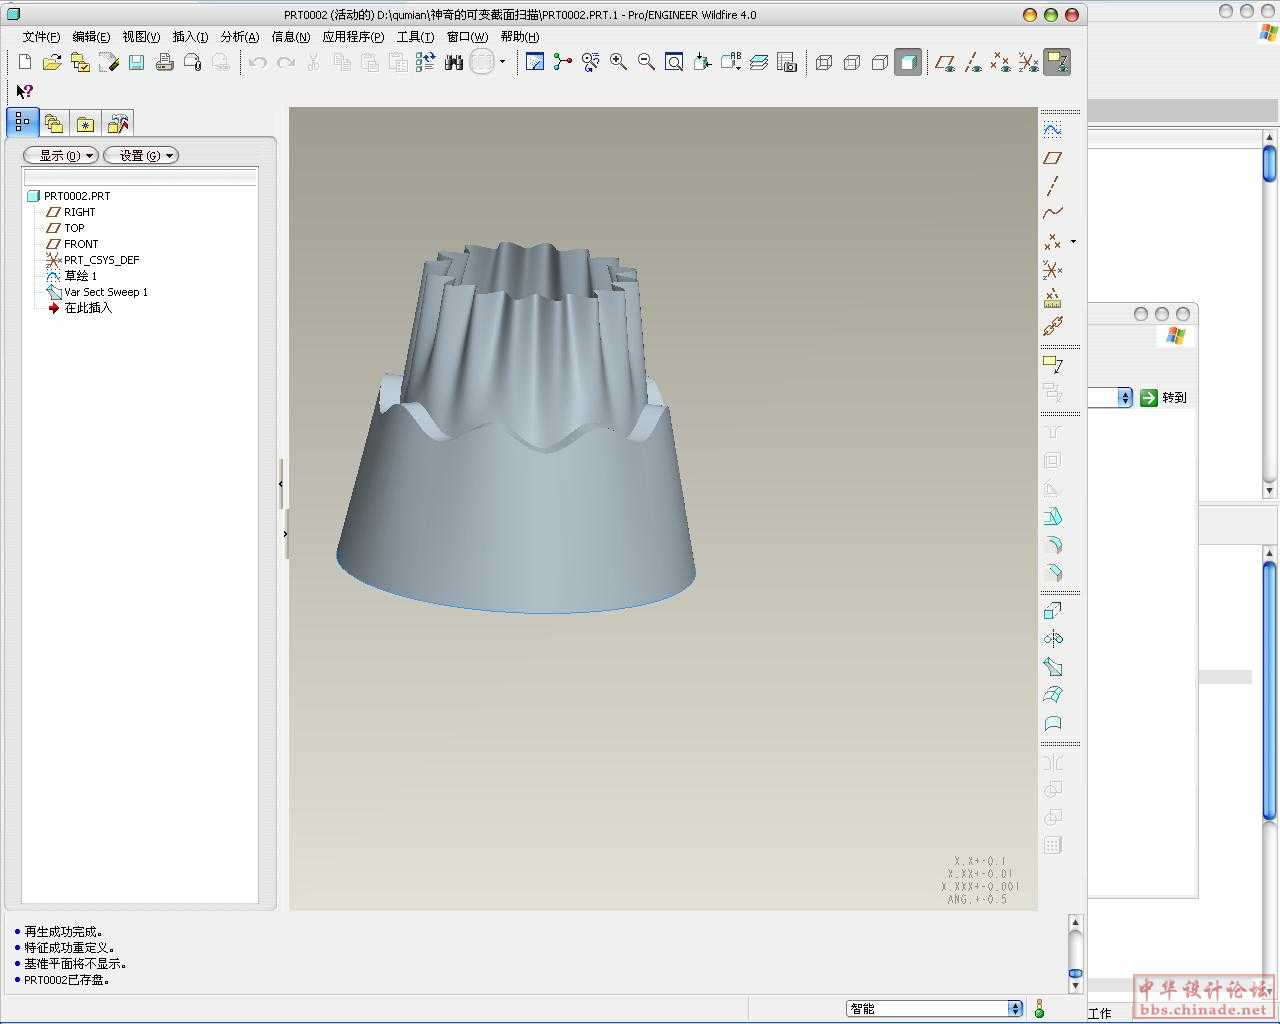Click the Refit view icon

675,62
